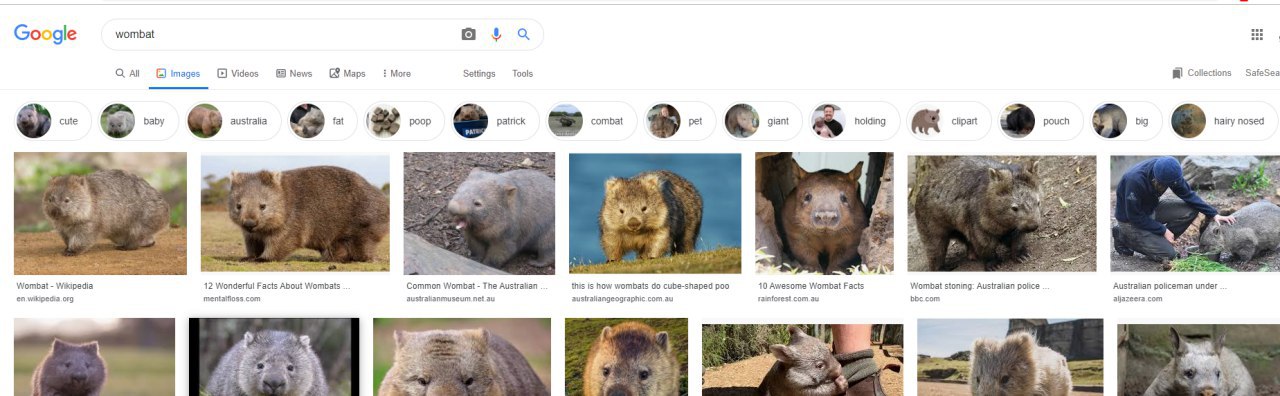Open the Australian policeman aljazeera image

tap(1195, 213)
